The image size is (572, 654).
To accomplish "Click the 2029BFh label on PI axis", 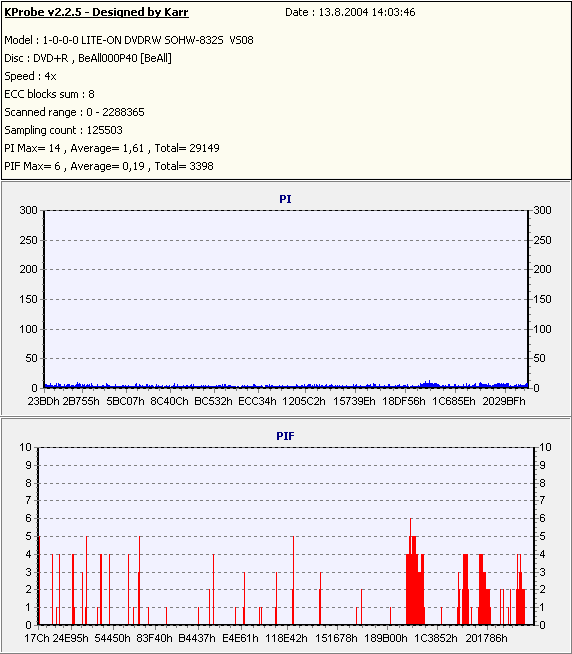I will (504, 401).
